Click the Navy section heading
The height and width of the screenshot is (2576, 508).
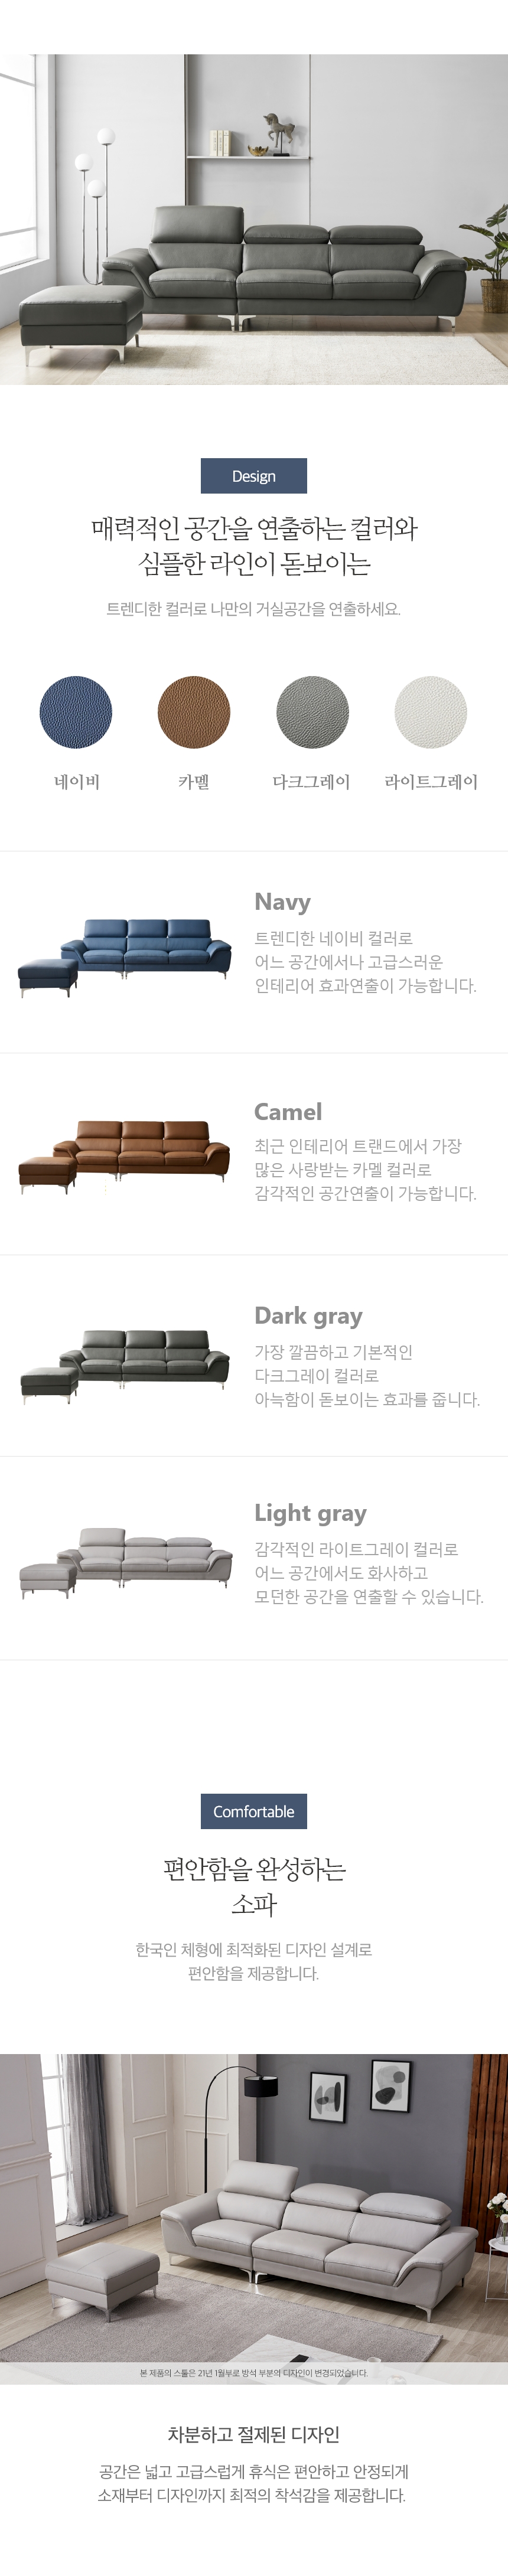click(x=283, y=902)
